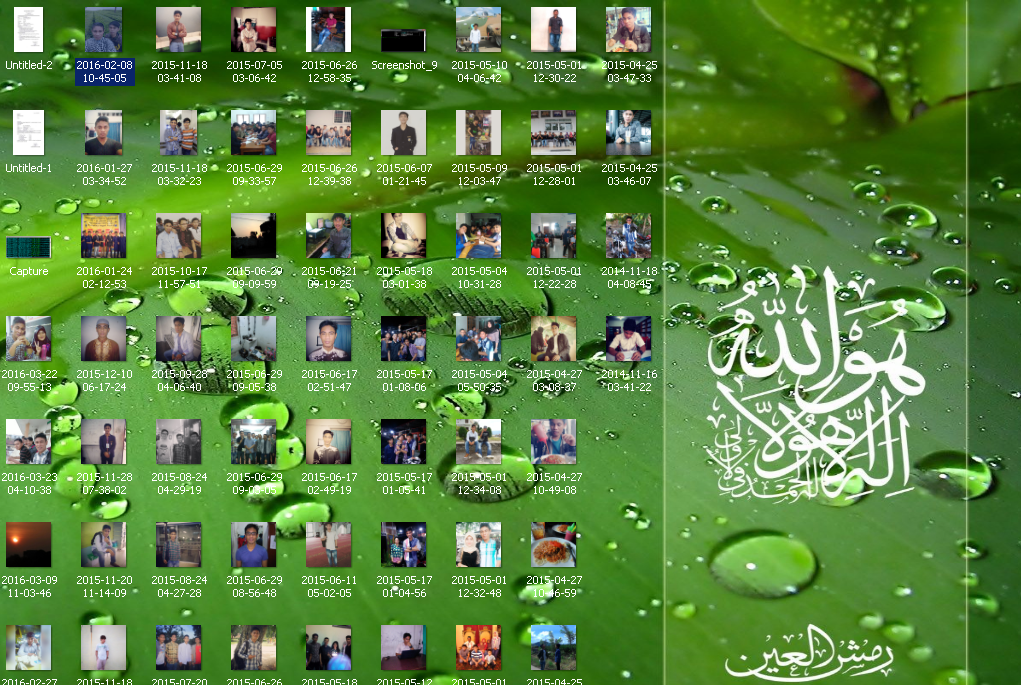Click picture 2015-06-29 09-33-57
Image resolution: width=1021 pixels, height=685 pixels.
click(254, 133)
